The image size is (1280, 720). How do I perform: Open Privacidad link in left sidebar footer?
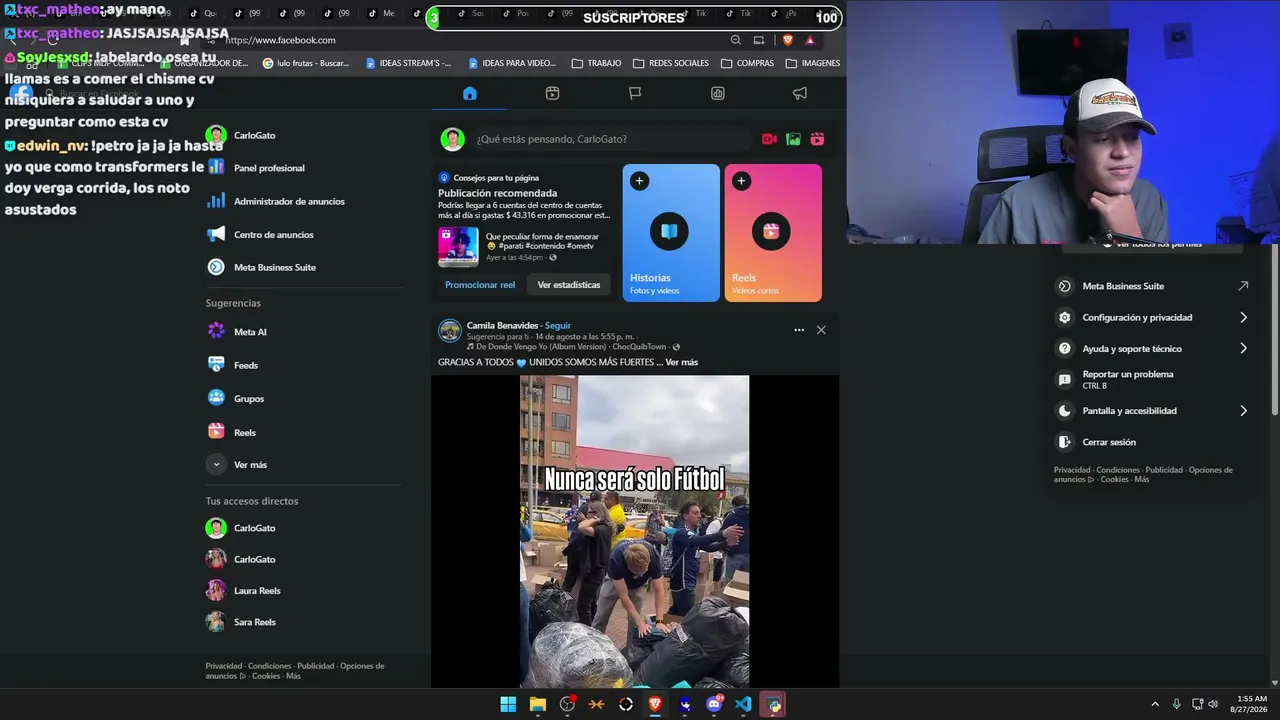[224, 666]
